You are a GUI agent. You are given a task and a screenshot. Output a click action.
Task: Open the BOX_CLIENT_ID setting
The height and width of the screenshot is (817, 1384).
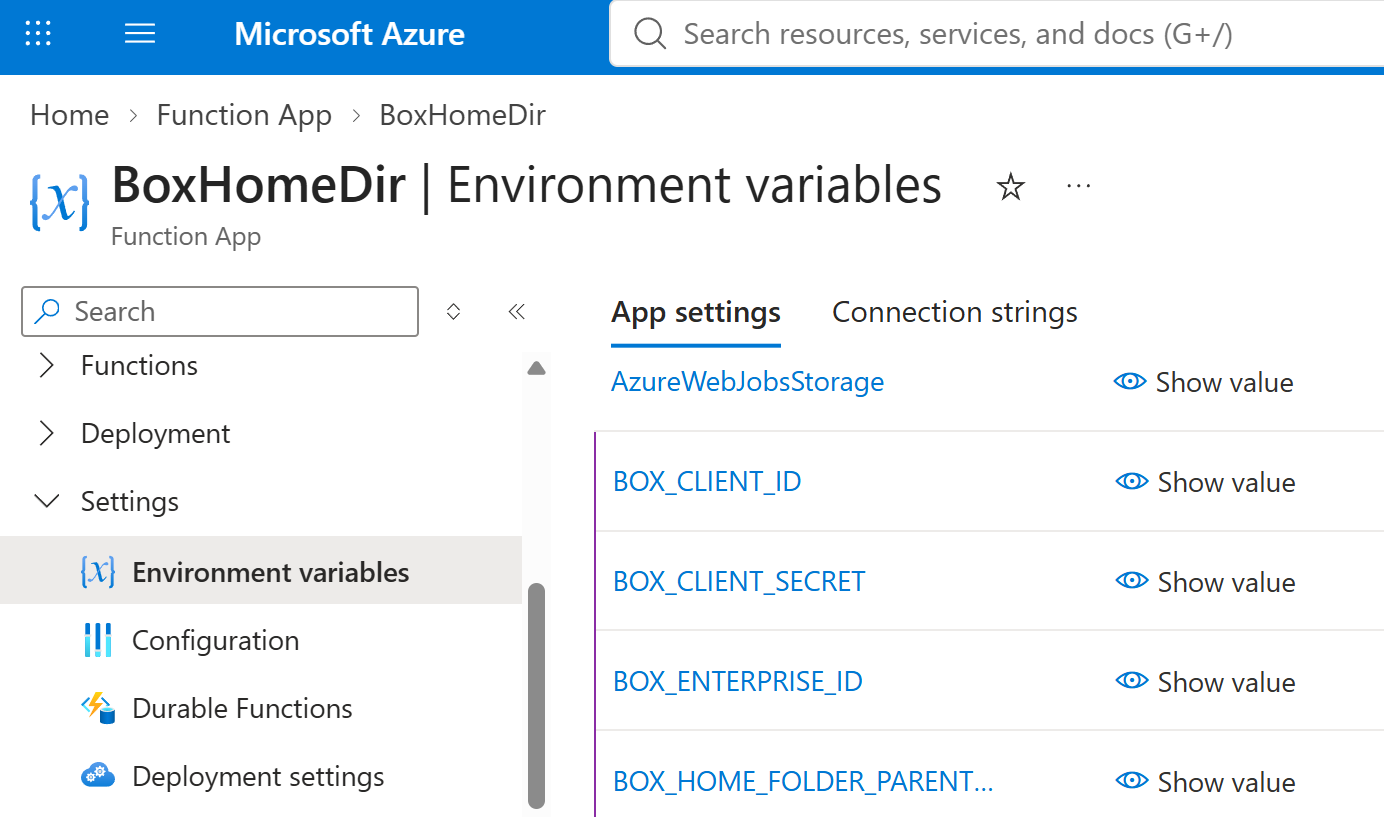(x=707, y=482)
